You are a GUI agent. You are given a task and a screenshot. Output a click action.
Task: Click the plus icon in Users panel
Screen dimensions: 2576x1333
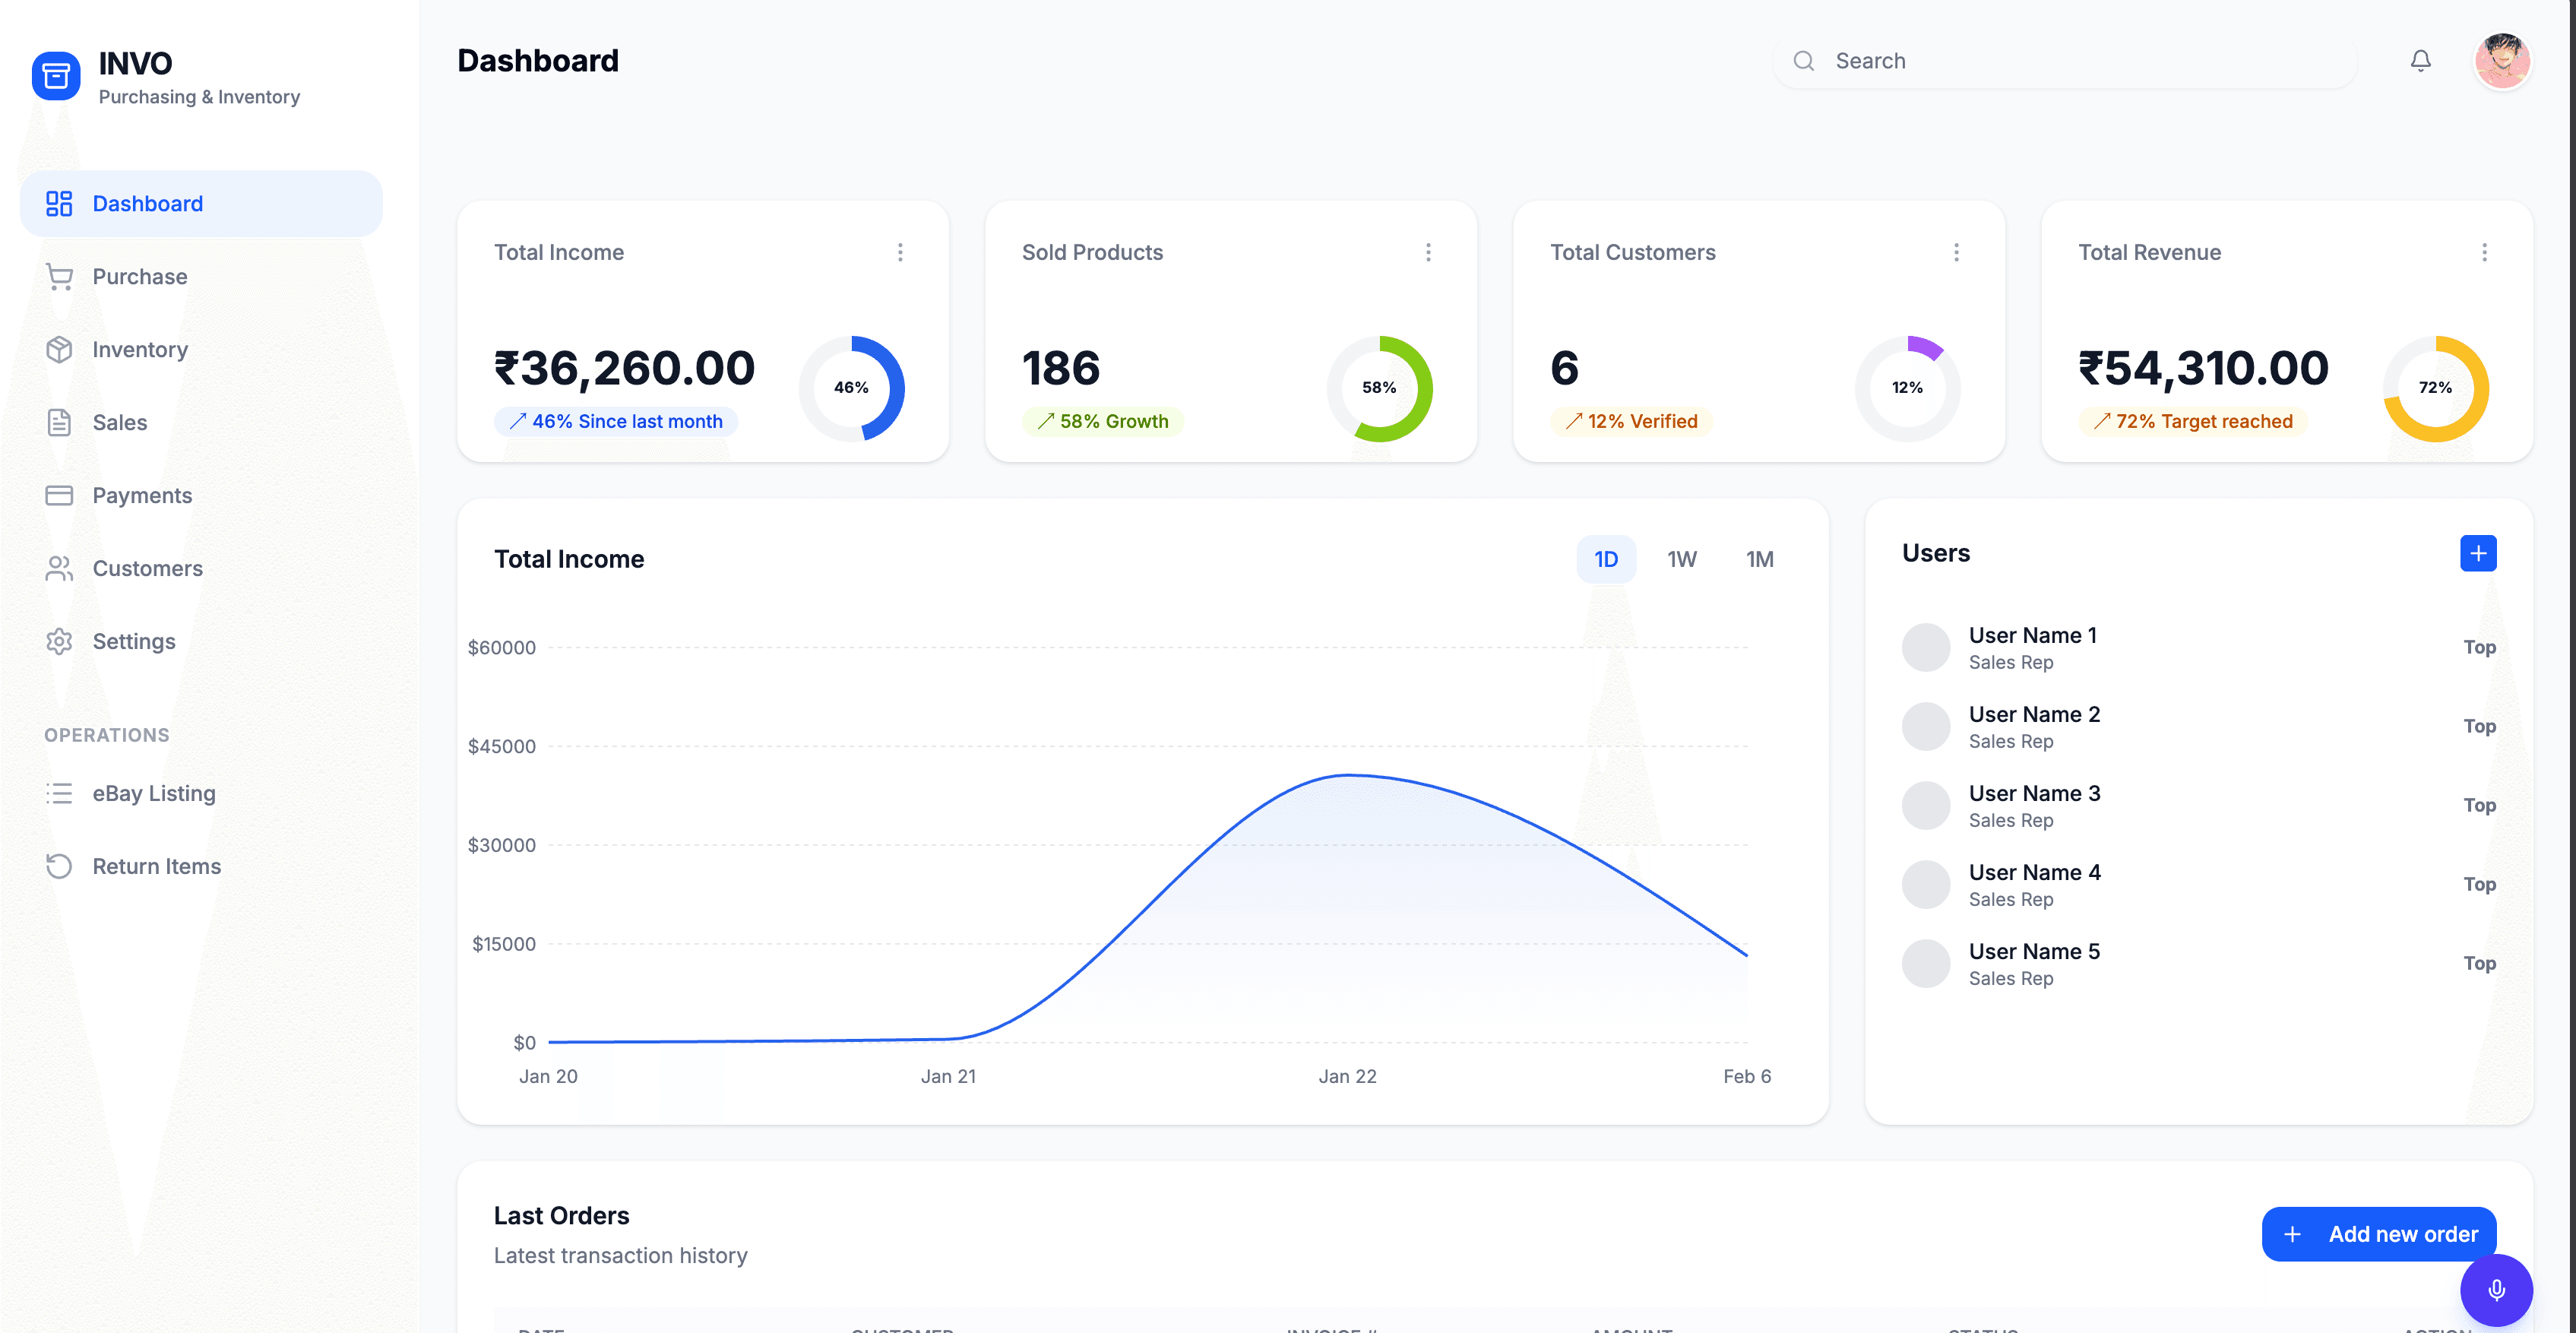[2477, 553]
